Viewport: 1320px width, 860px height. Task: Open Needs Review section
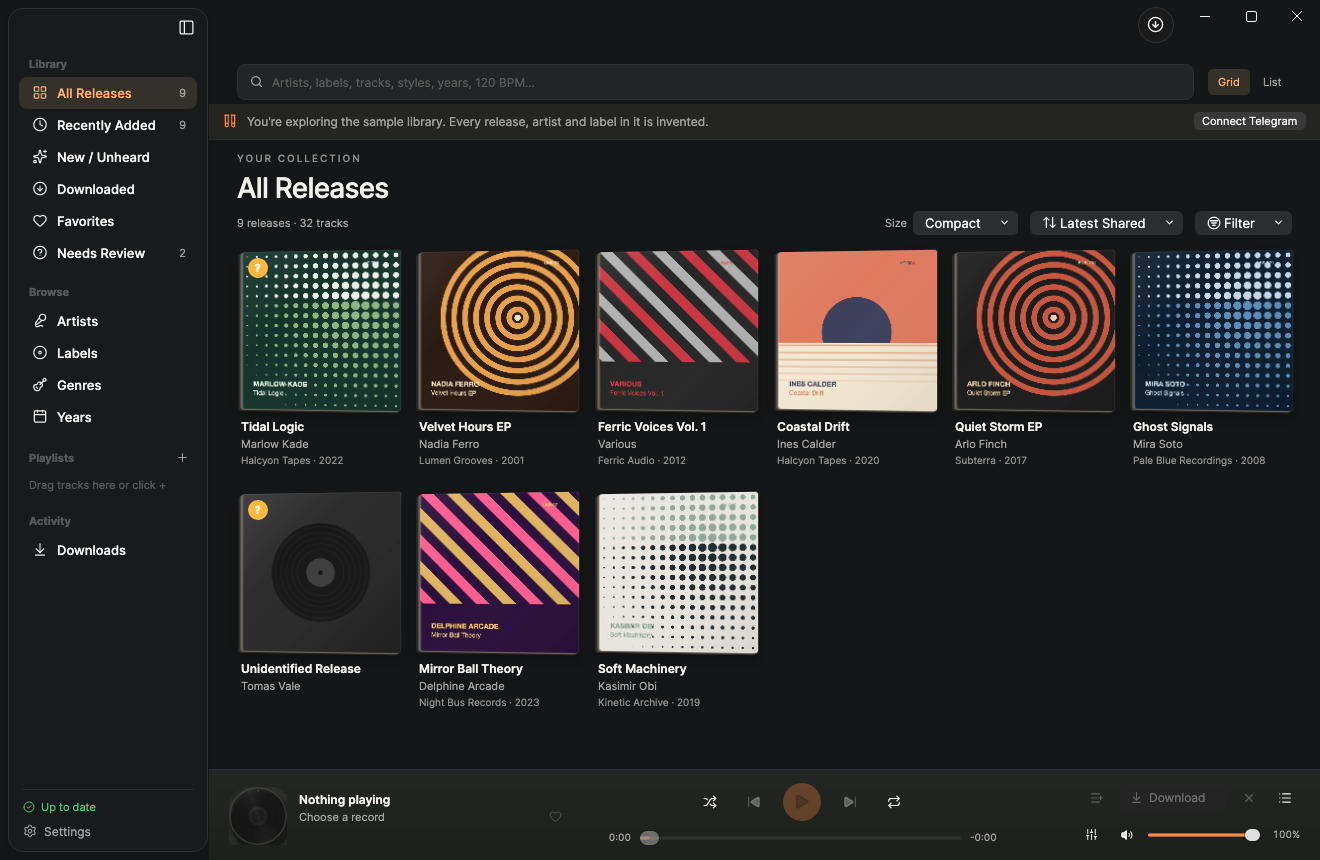point(108,253)
